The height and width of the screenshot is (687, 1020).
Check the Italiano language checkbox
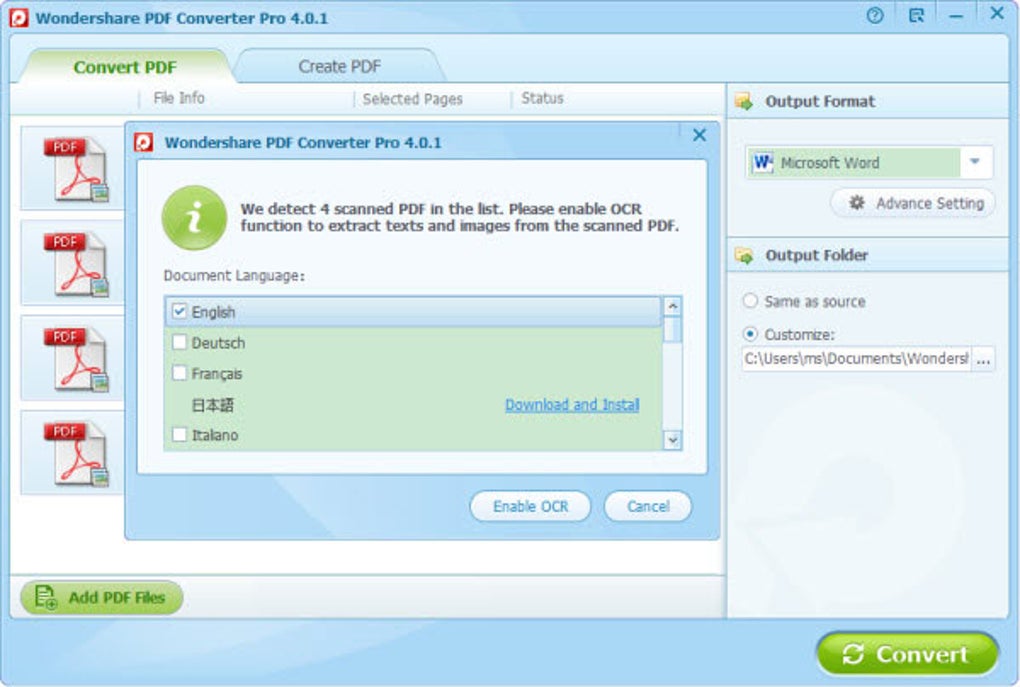tap(180, 434)
